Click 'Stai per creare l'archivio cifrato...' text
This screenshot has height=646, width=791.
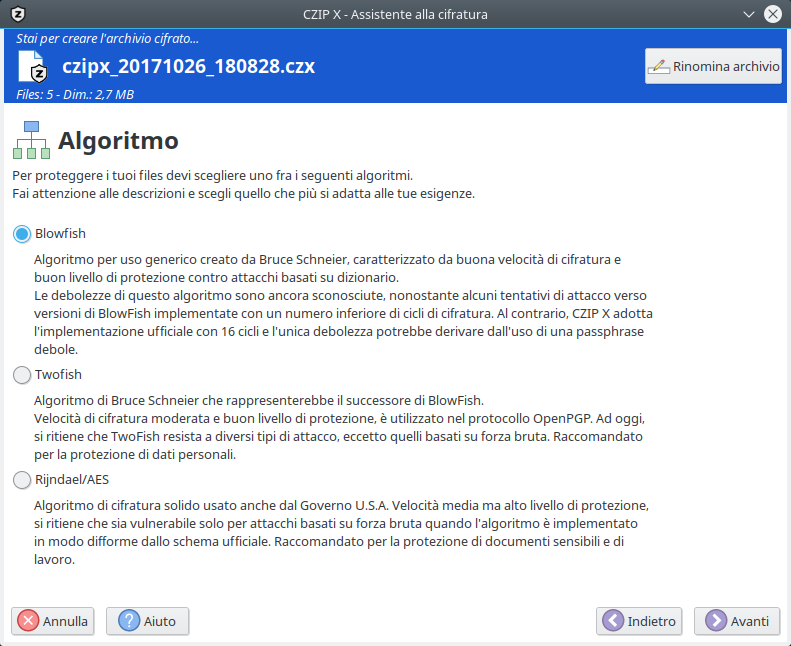pyautogui.click(x=107, y=38)
